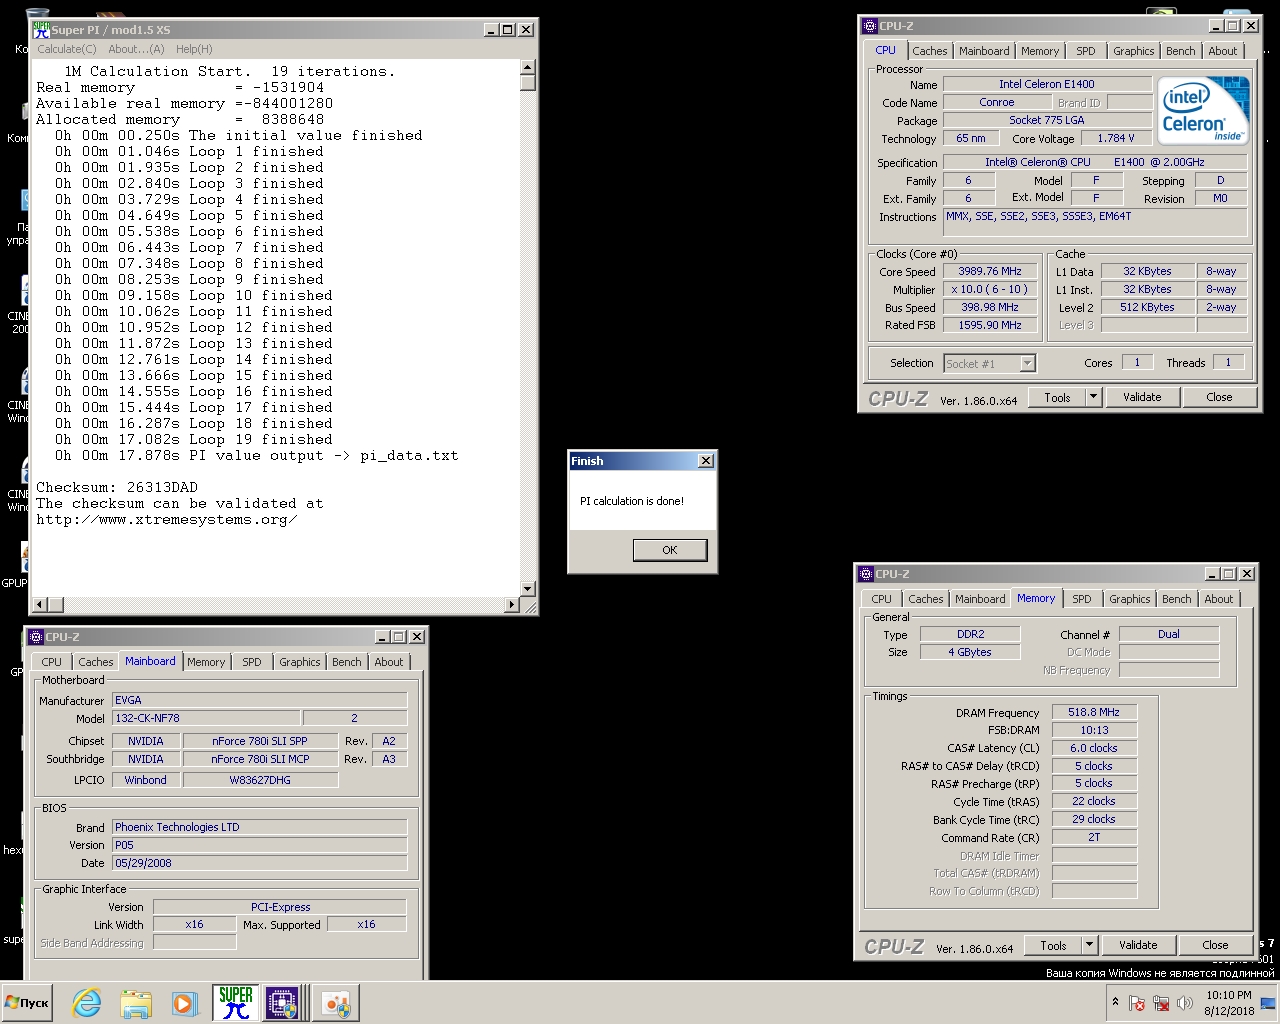Click DRAM Frequency value 518.8 MHz
Viewport: 1280px width, 1024px height.
[1094, 712]
